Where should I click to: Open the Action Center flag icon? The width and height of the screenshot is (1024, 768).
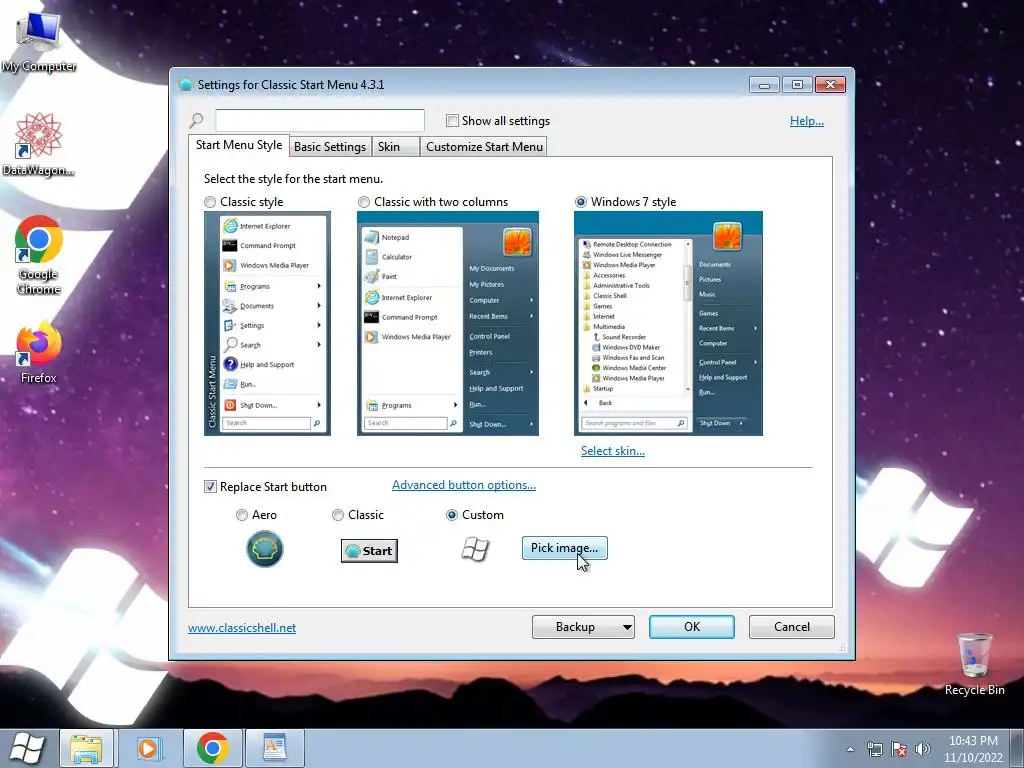[899, 749]
